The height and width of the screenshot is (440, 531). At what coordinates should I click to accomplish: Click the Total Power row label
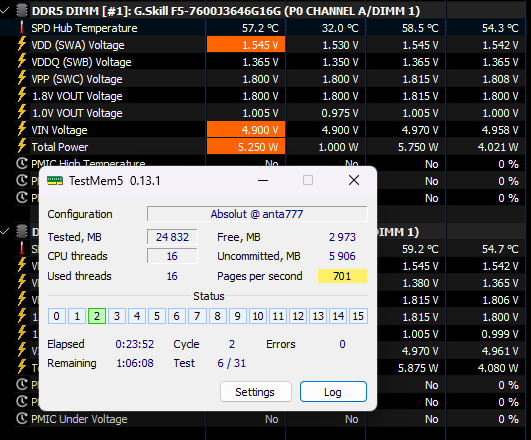pyautogui.click(x=60, y=147)
